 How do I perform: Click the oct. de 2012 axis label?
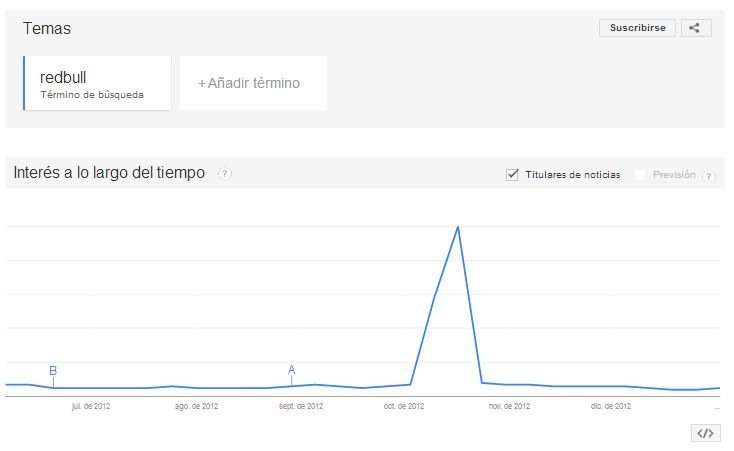coord(404,406)
